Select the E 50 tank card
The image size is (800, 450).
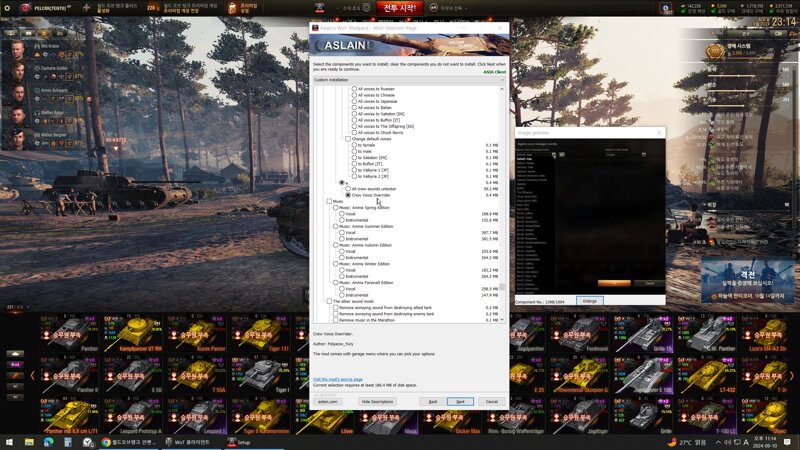[x=132, y=376]
